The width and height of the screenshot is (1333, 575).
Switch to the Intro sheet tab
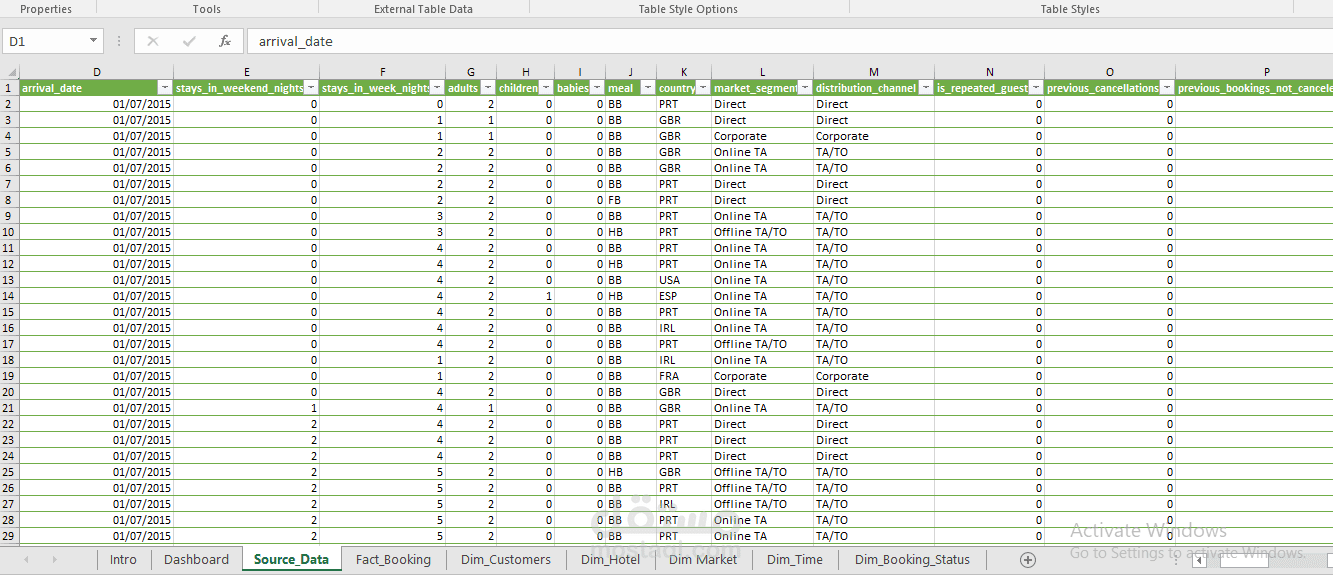[x=123, y=560]
